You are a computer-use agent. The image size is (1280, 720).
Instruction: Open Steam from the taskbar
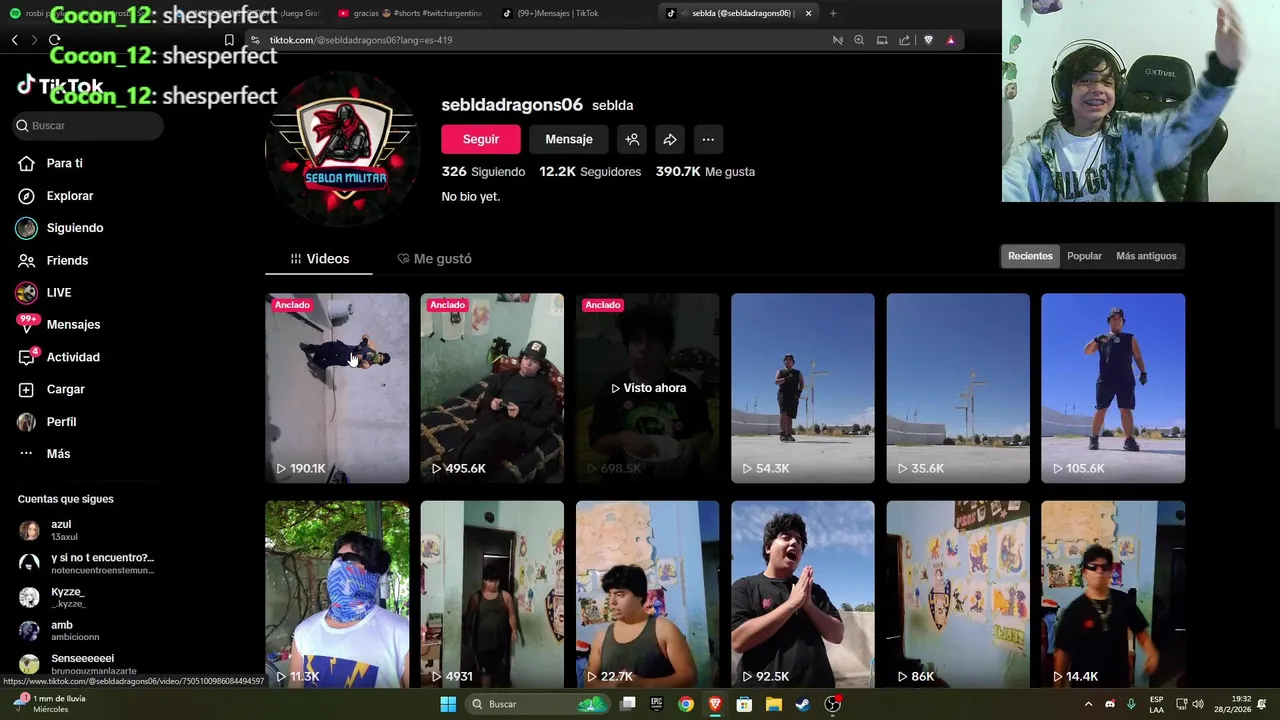tap(802, 704)
